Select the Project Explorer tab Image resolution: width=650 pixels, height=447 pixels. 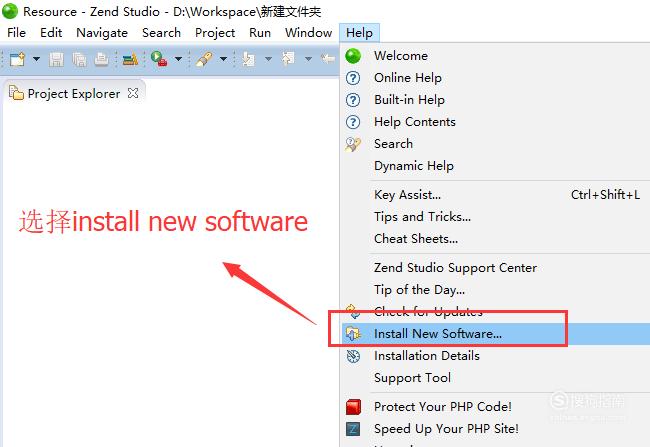pos(74,94)
